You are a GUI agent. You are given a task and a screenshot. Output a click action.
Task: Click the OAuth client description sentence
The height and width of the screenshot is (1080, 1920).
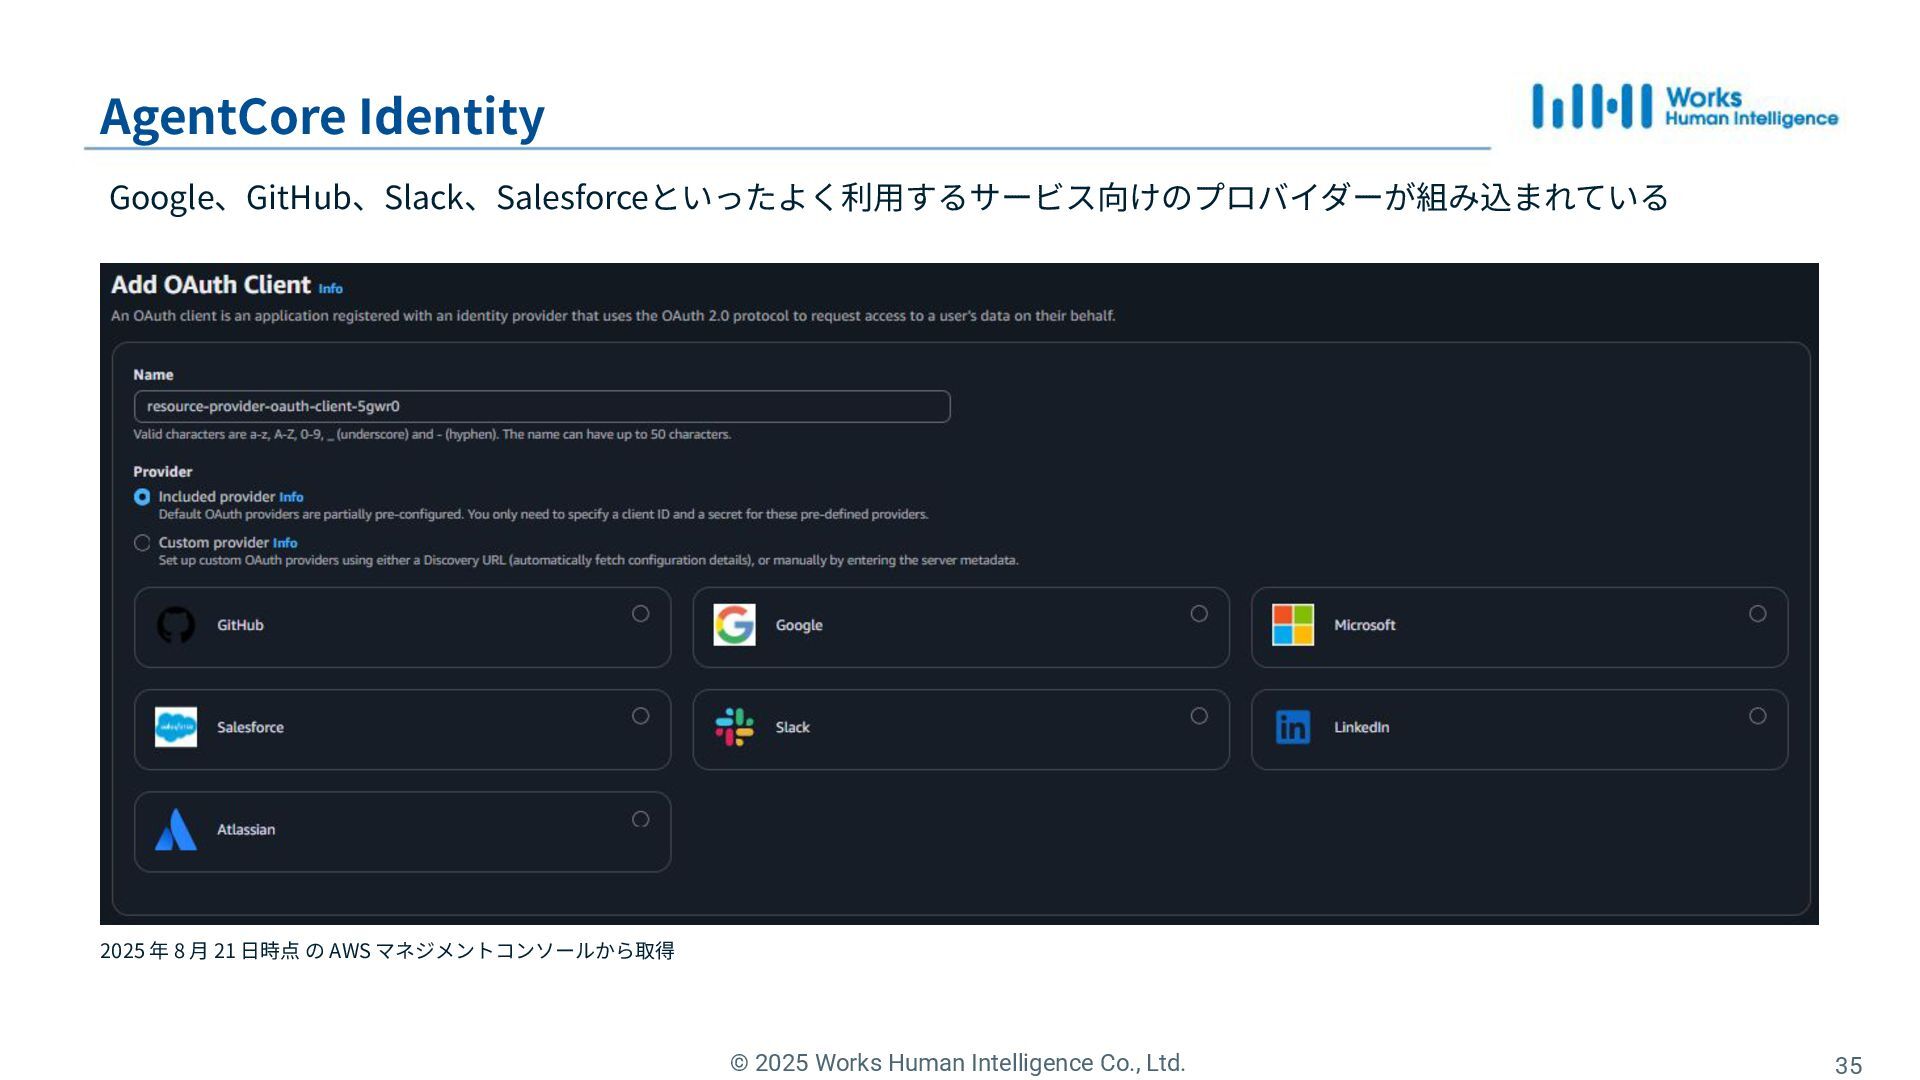[x=613, y=316]
